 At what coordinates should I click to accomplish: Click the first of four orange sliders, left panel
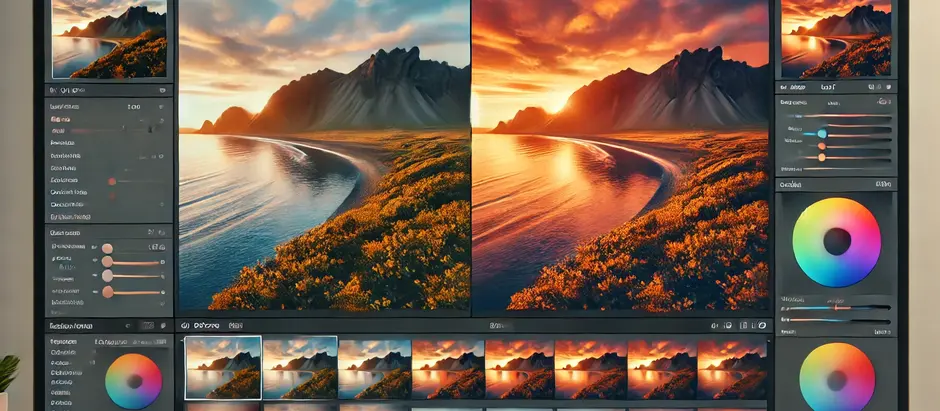point(107,249)
